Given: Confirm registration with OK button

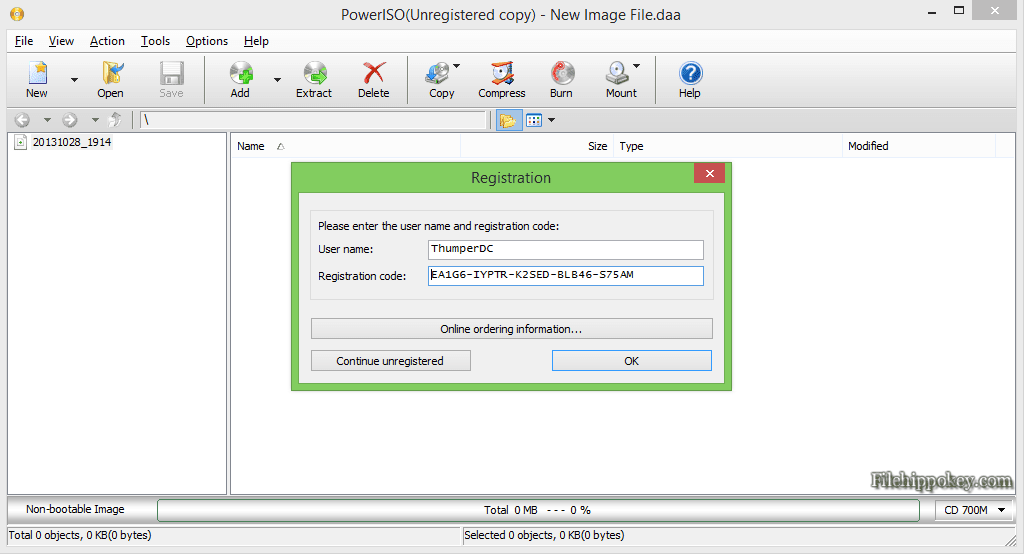Looking at the screenshot, I should pyautogui.click(x=631, y=361).
